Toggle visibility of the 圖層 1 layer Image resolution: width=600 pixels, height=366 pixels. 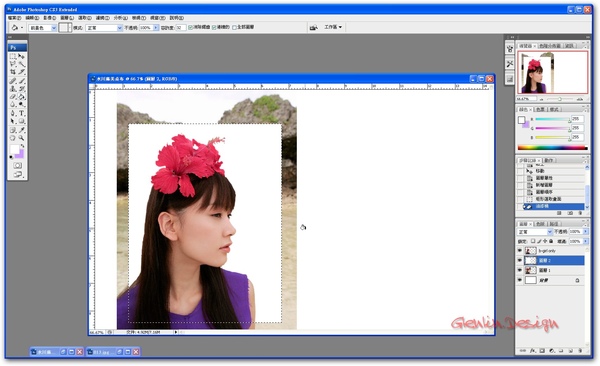click(x=520, y=270)
